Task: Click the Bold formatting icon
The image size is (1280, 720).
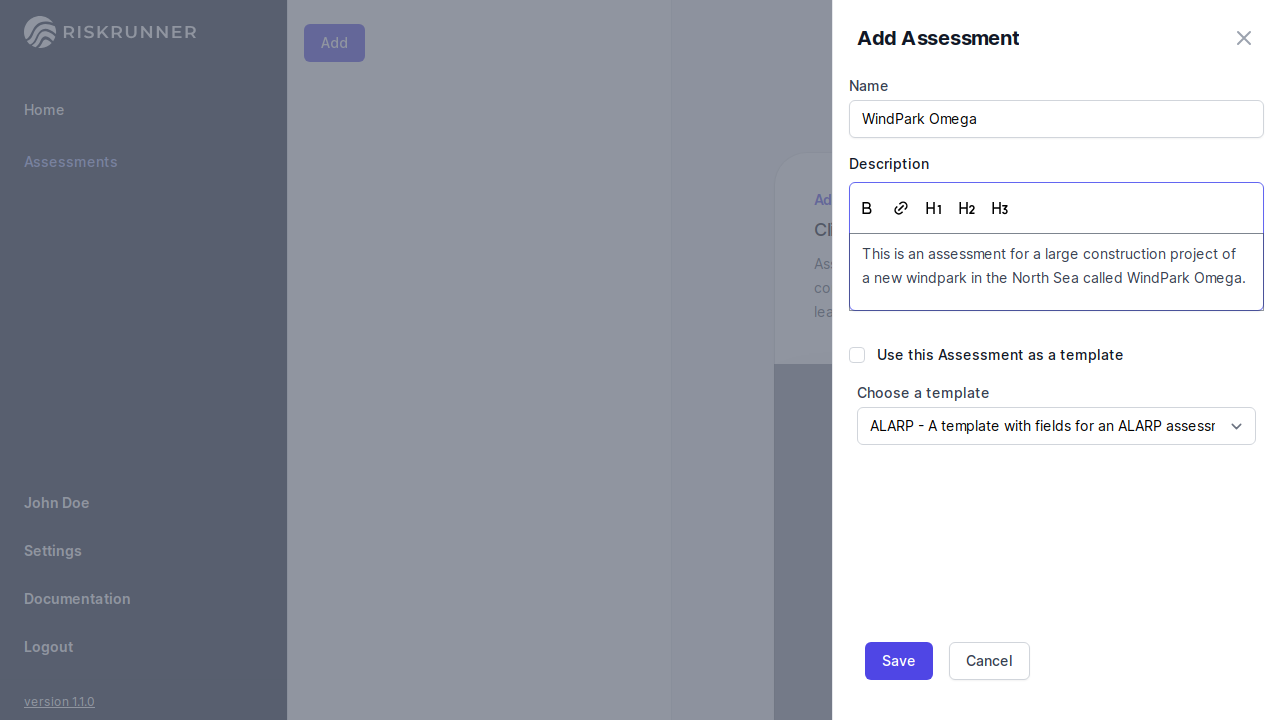Action: [867, 208]
